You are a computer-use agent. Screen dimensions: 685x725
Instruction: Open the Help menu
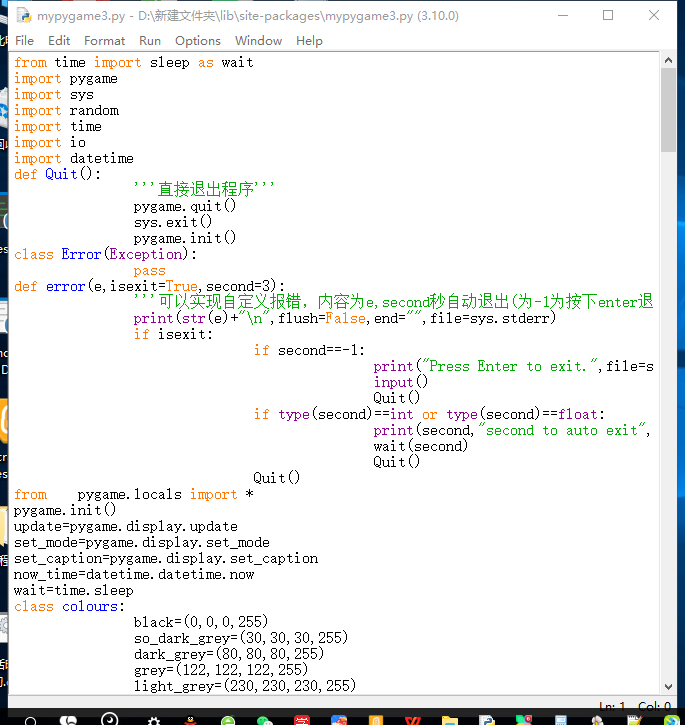309,41
